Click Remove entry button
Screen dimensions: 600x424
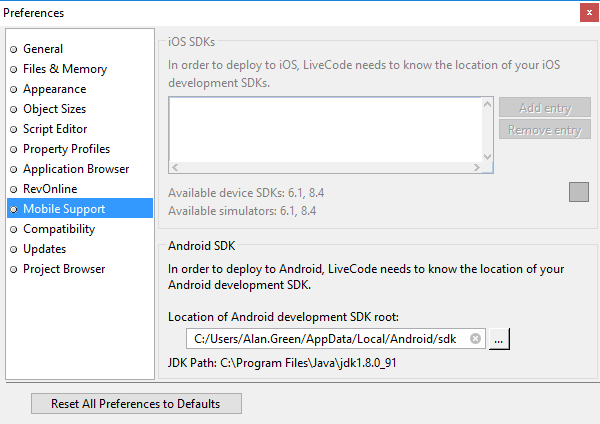544,130
